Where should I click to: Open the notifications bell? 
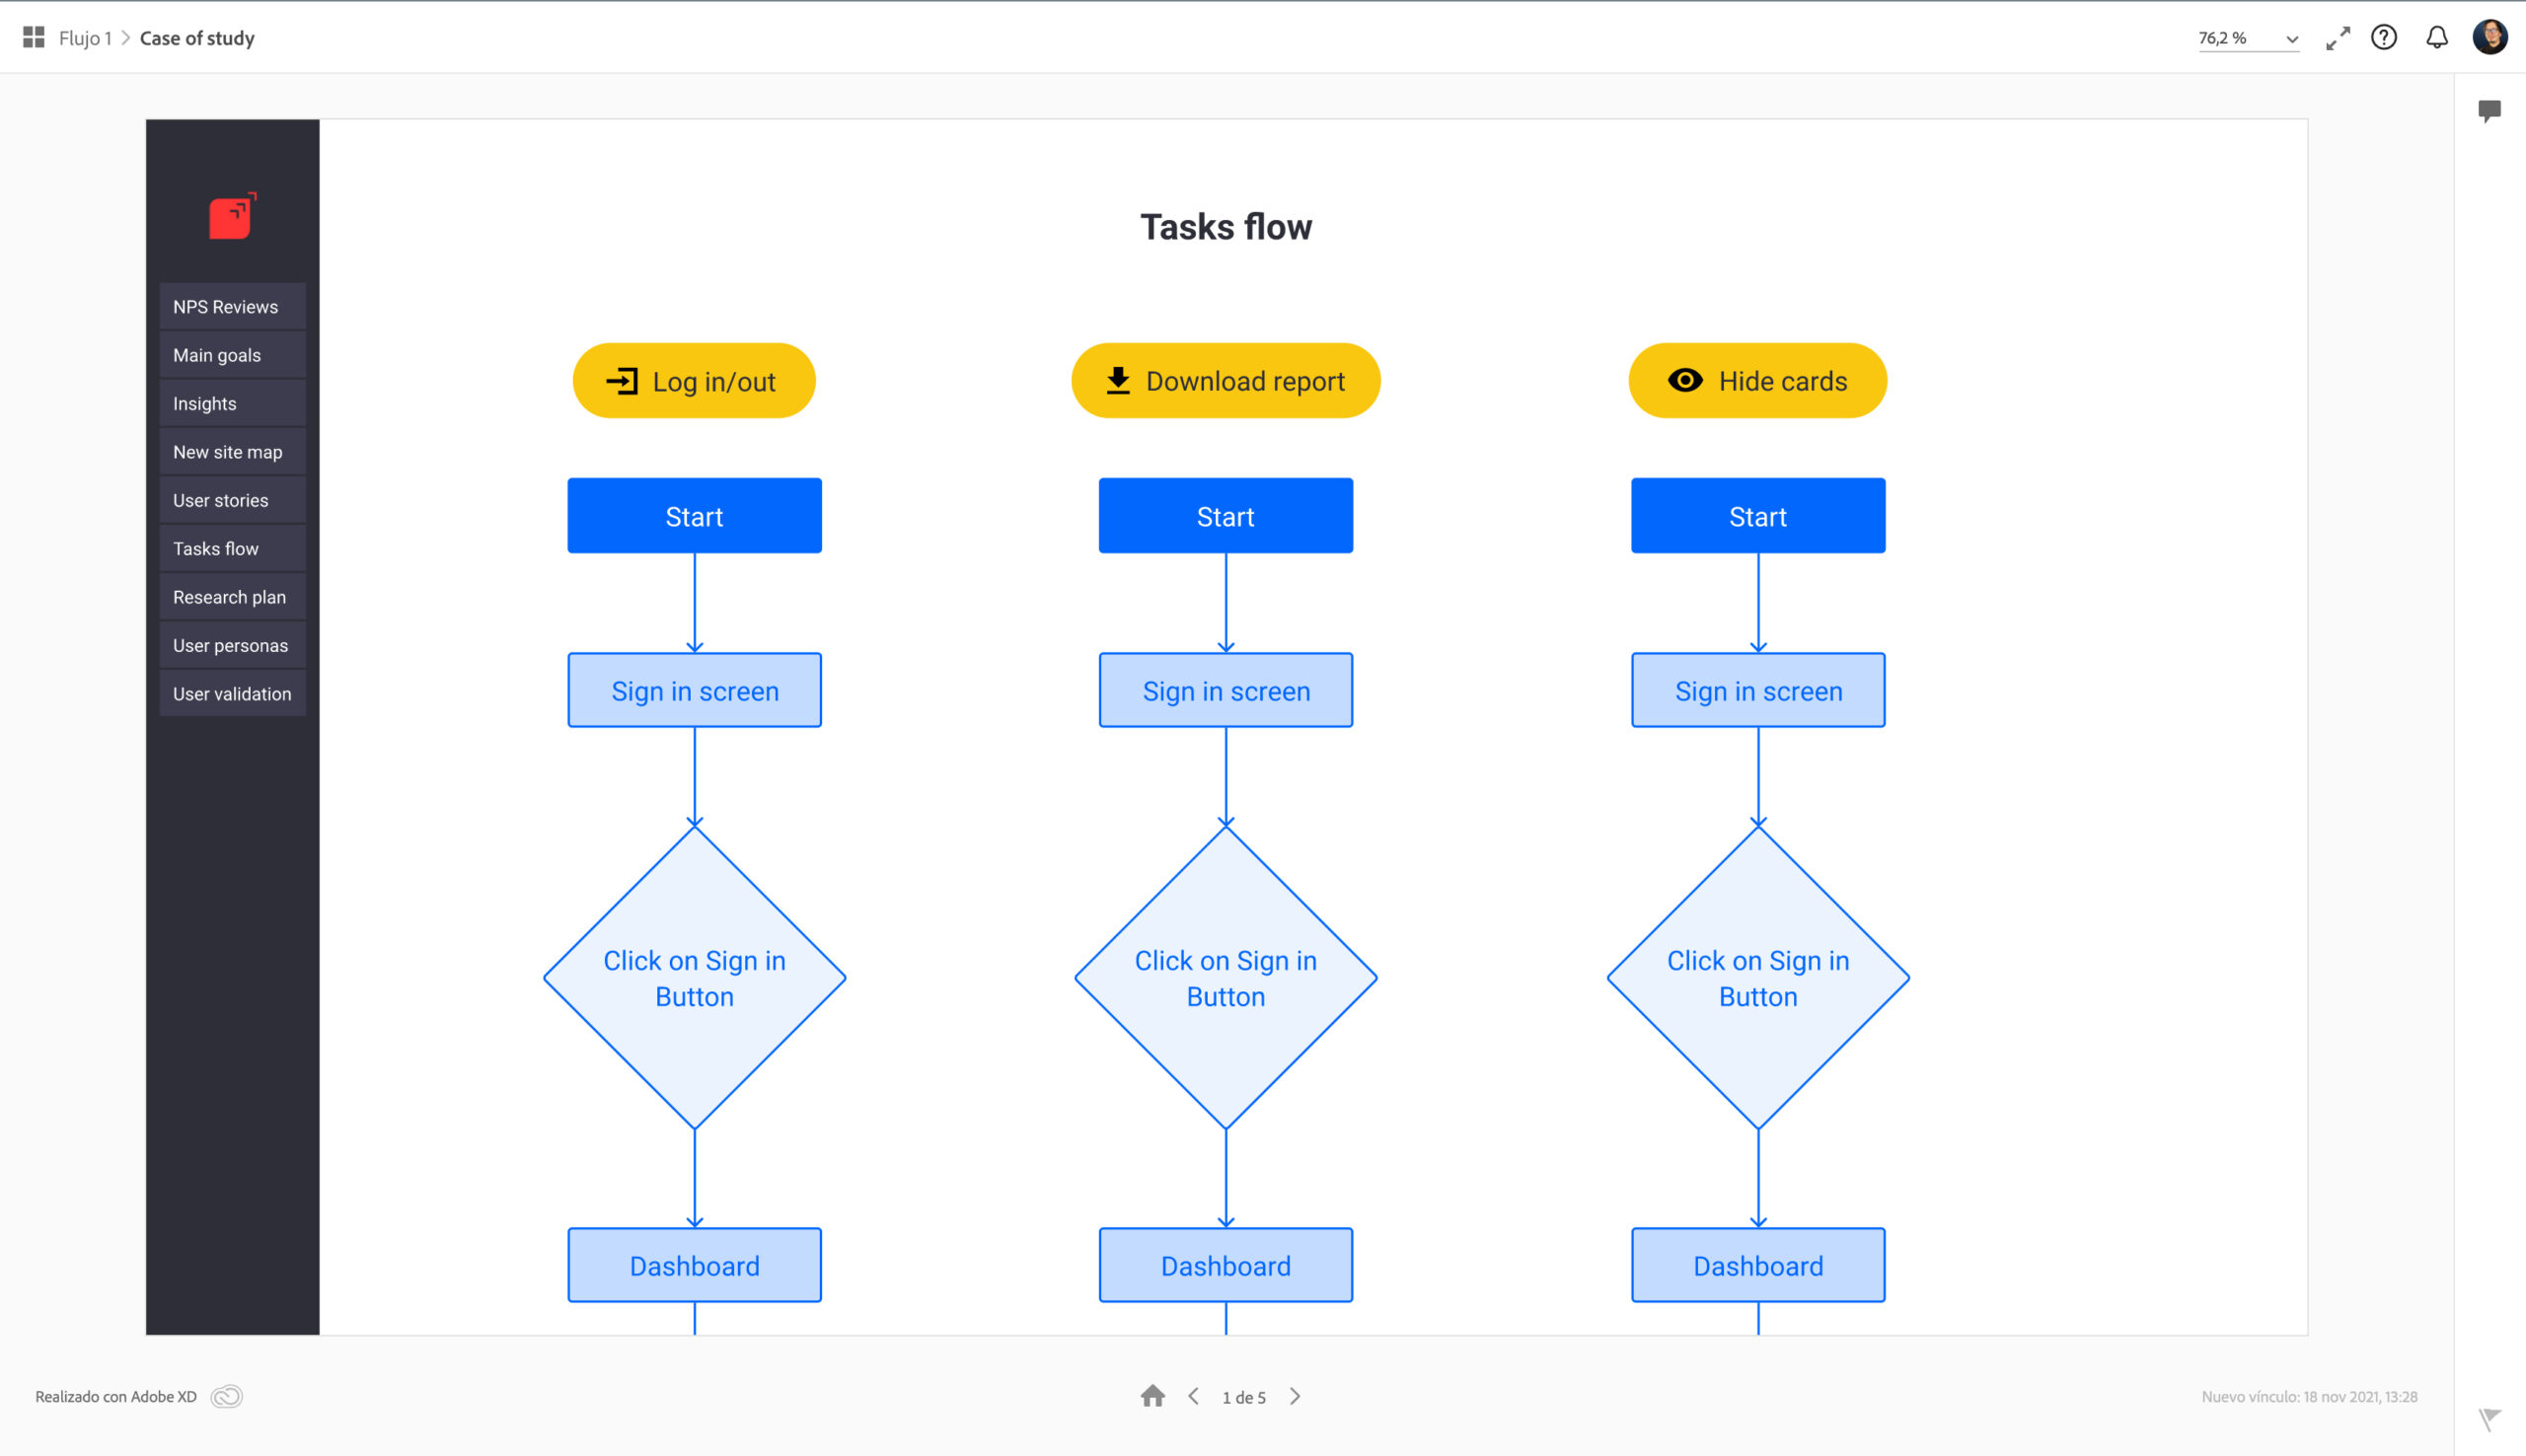pyautogui.click(x=2437, y=38)
